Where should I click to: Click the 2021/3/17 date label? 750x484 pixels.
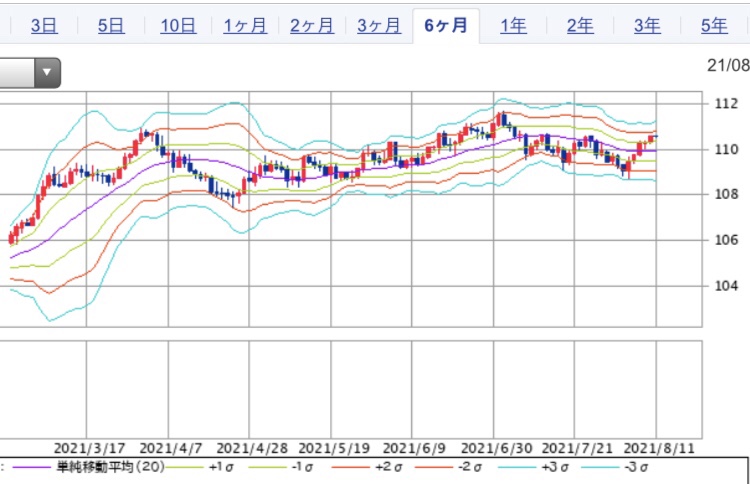[x=89, y=449]
